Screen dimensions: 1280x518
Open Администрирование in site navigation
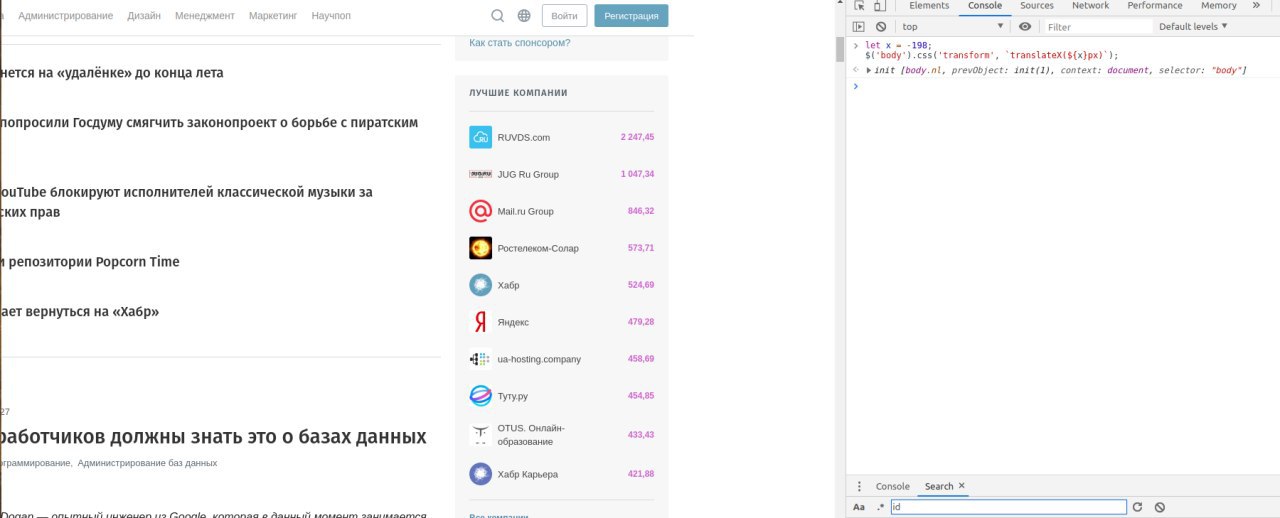coord(65,16)
